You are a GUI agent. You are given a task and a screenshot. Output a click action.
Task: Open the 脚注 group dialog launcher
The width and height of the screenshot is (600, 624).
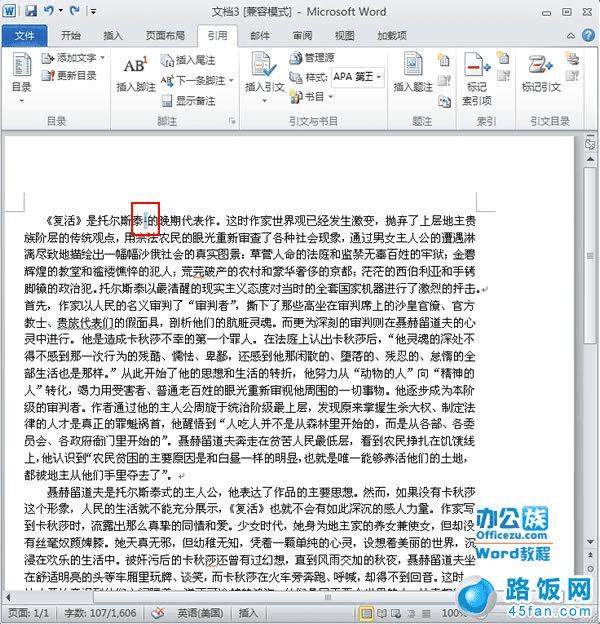(232, 121)
